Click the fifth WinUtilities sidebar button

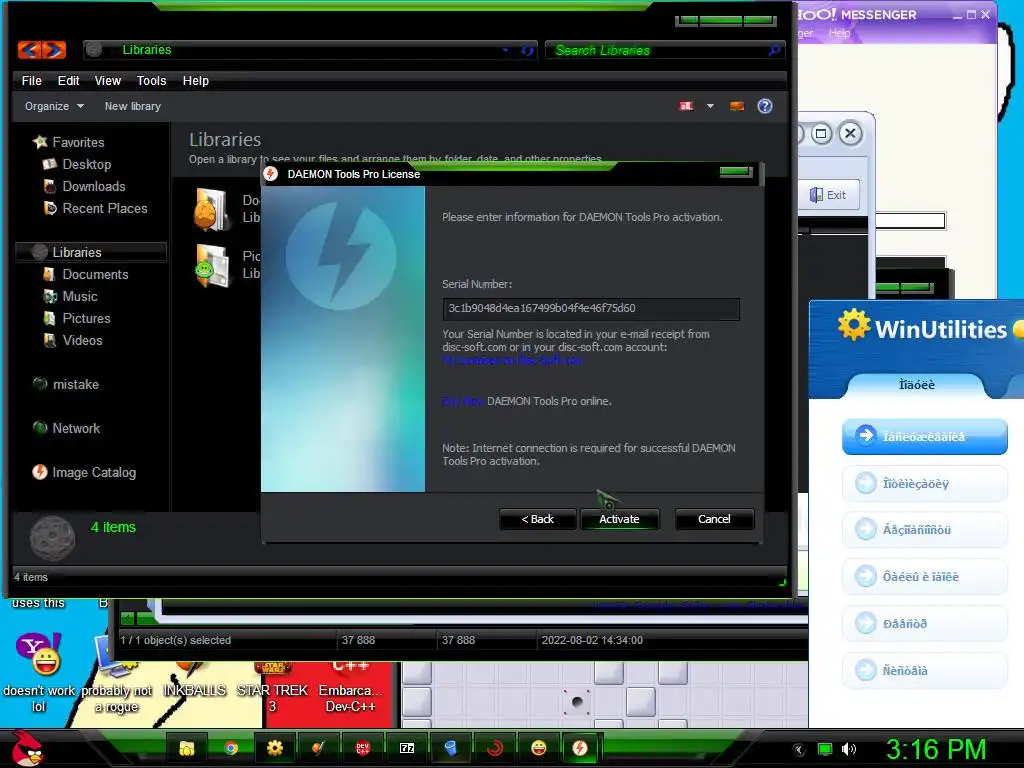pos(924,624)
